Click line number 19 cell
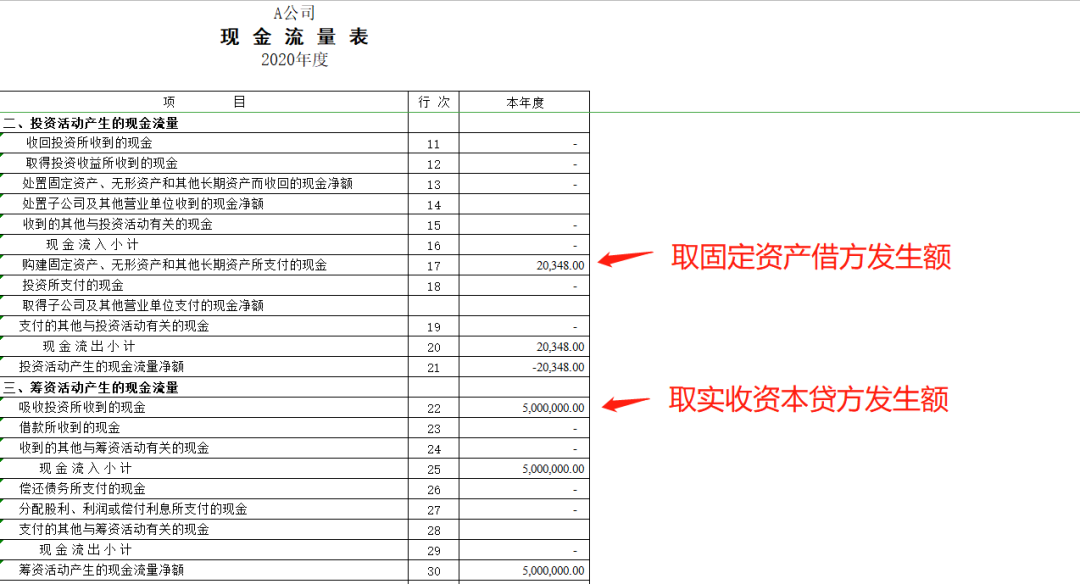This screenshot has height=584, width=1080. [x=433, y=327]
